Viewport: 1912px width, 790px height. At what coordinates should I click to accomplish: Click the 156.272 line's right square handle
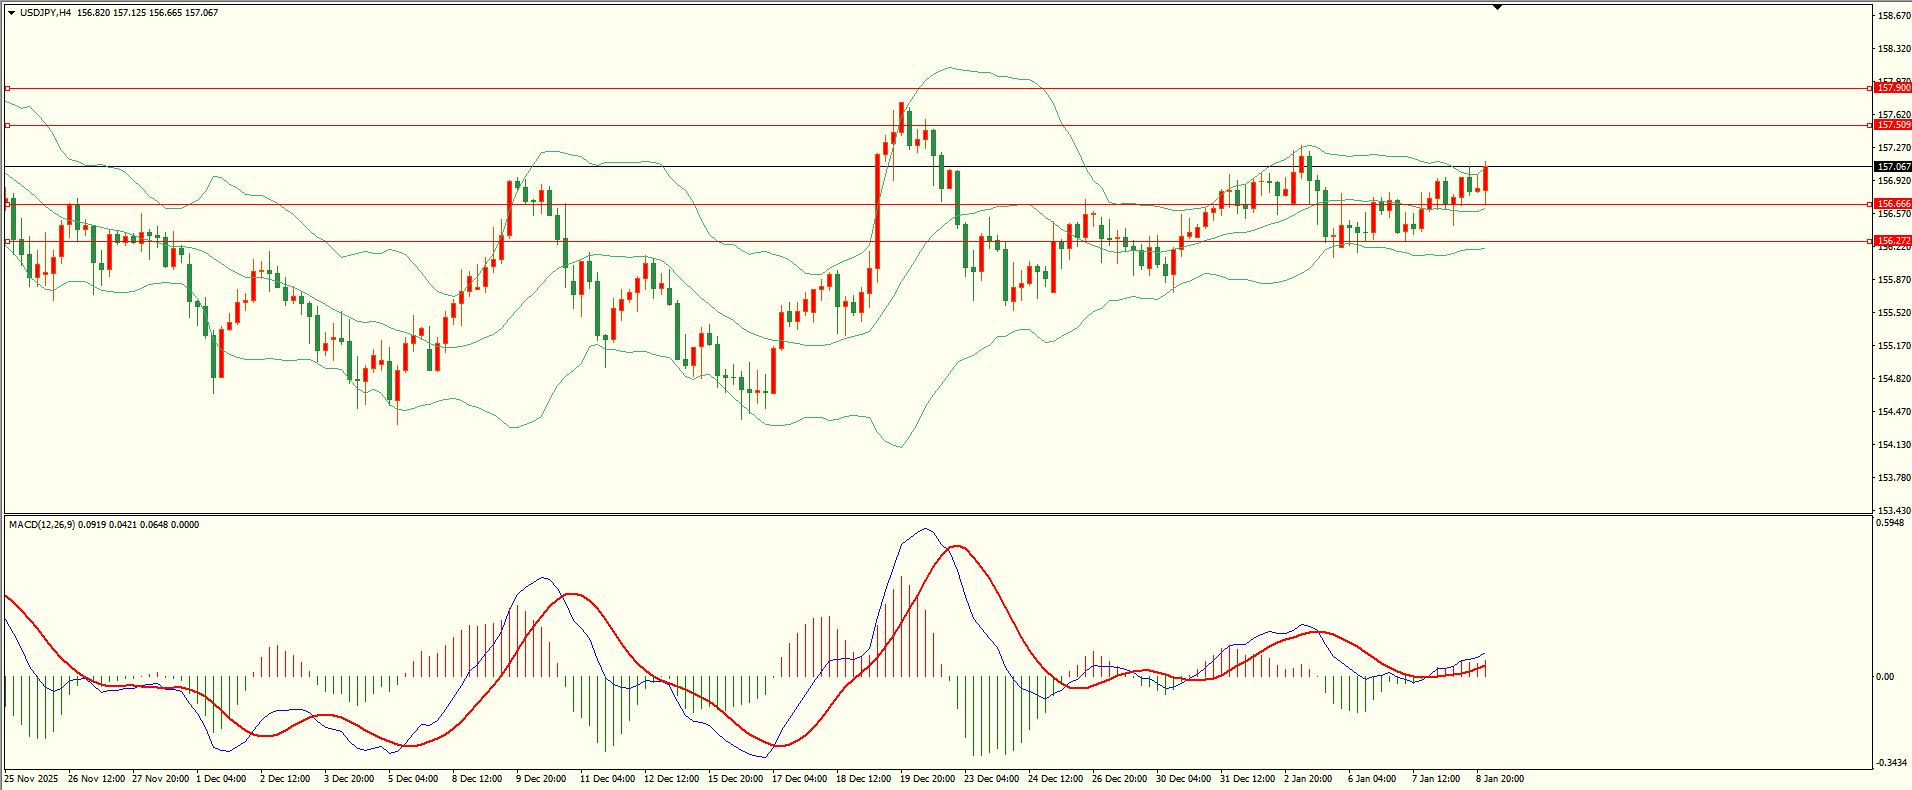point(1870,241)
